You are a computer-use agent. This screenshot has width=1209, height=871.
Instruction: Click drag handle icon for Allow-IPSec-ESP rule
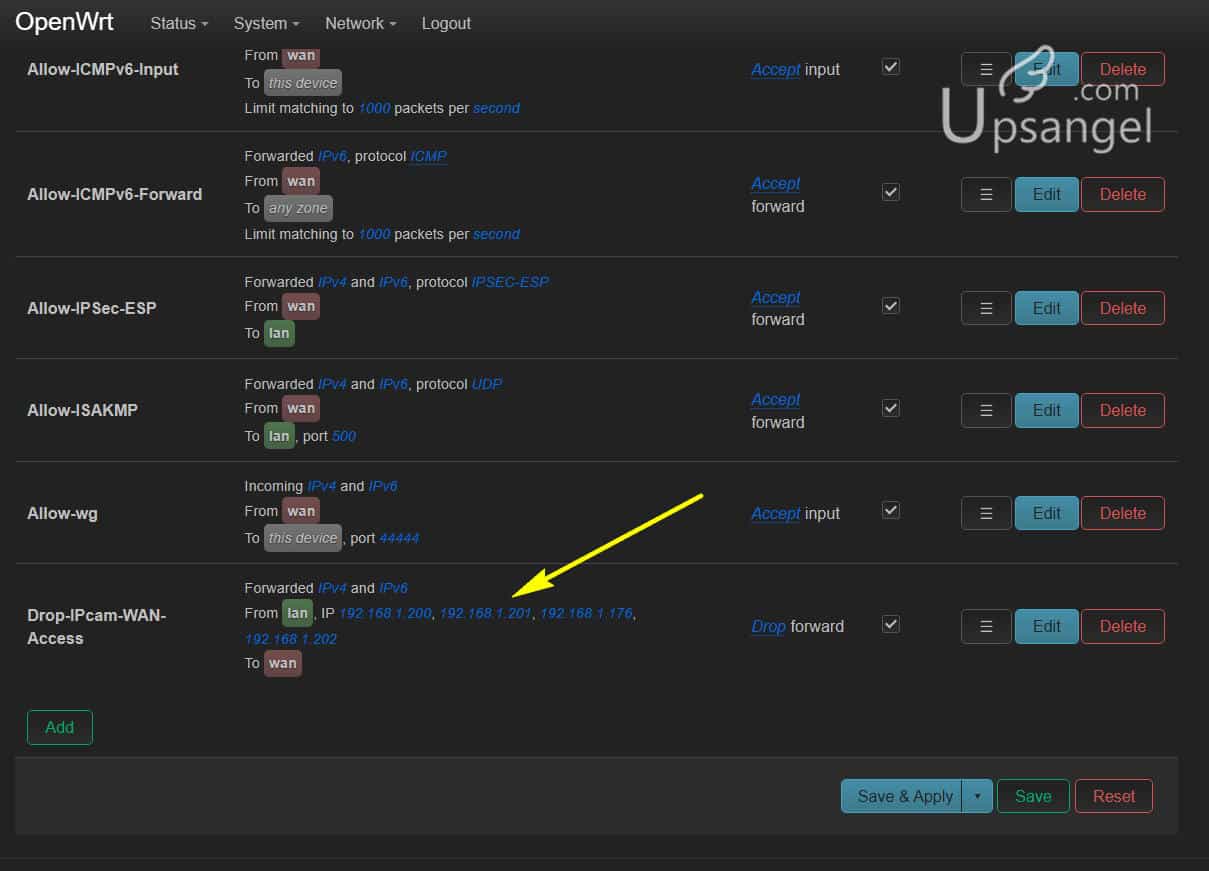[x=986, y=309]
